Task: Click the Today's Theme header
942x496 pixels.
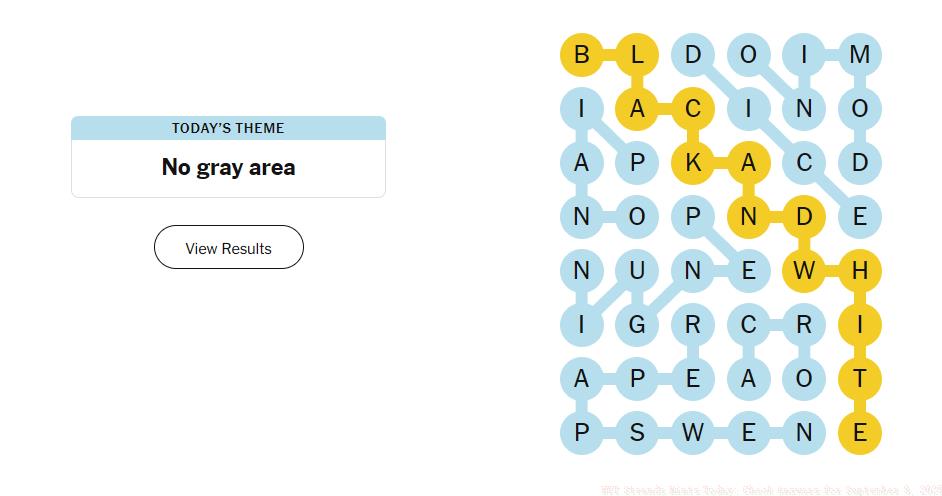Action: [x=228, y=128]
